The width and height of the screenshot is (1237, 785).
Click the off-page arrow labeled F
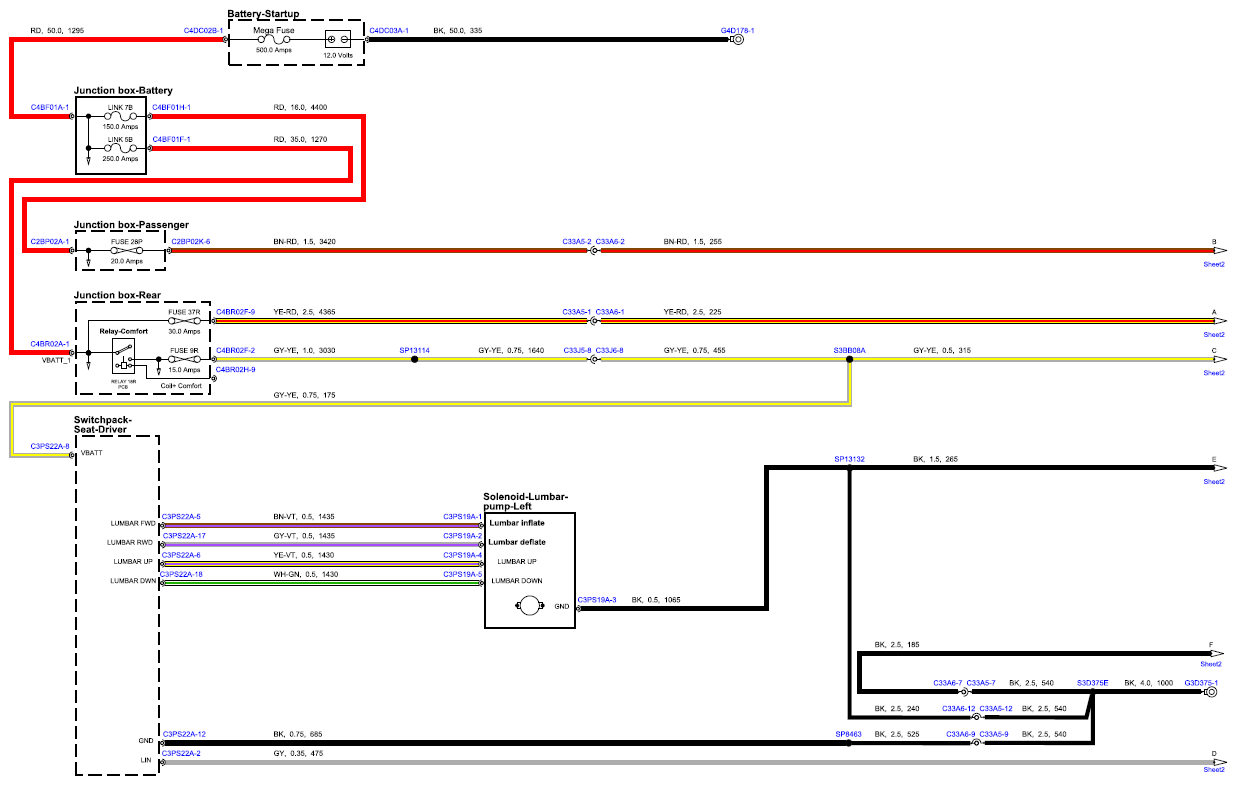coord(1218,653)
